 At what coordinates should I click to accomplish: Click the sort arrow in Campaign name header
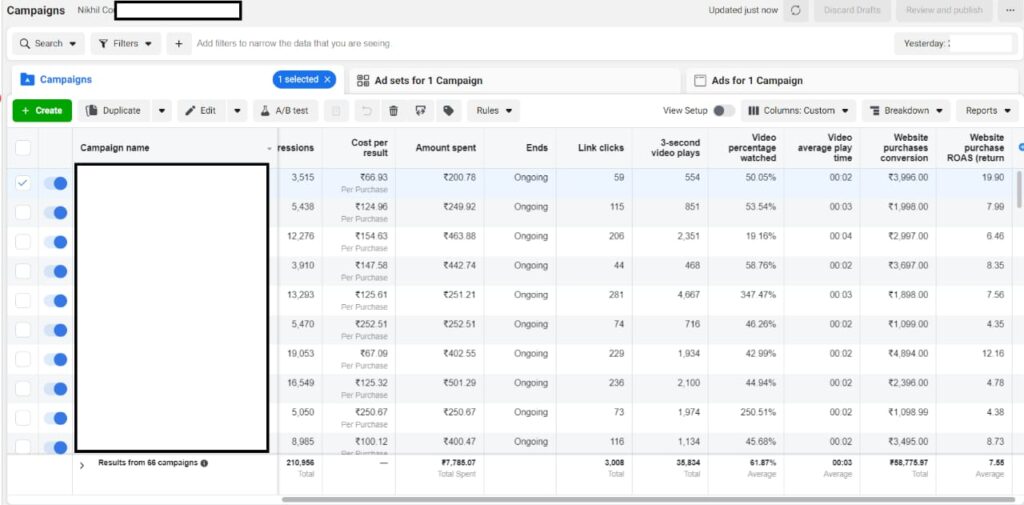[269, 149]
